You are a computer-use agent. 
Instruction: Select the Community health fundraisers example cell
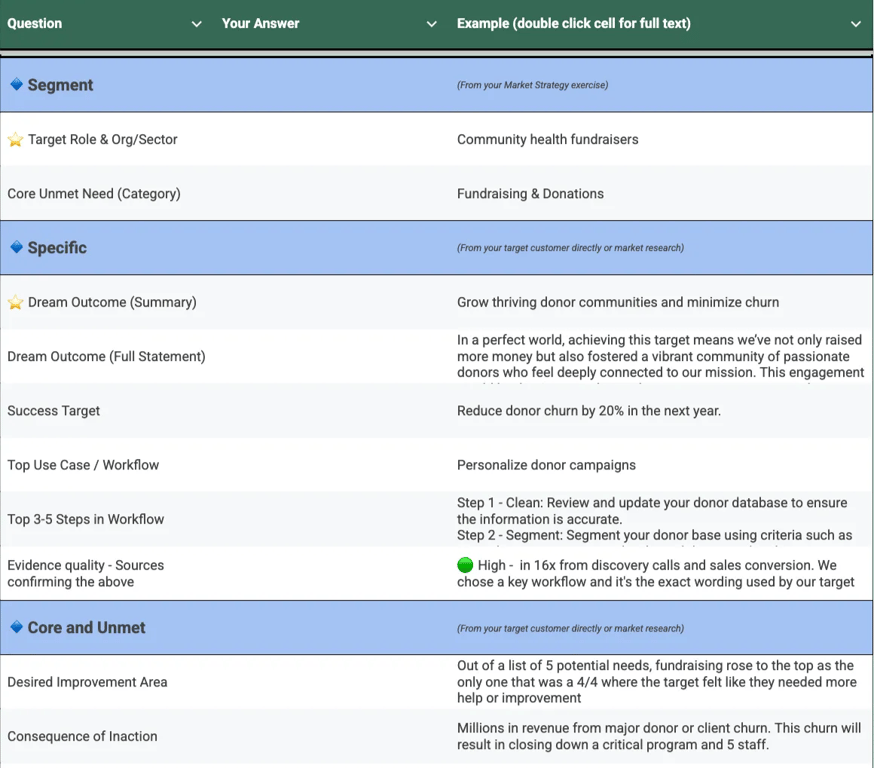point(548,140)
